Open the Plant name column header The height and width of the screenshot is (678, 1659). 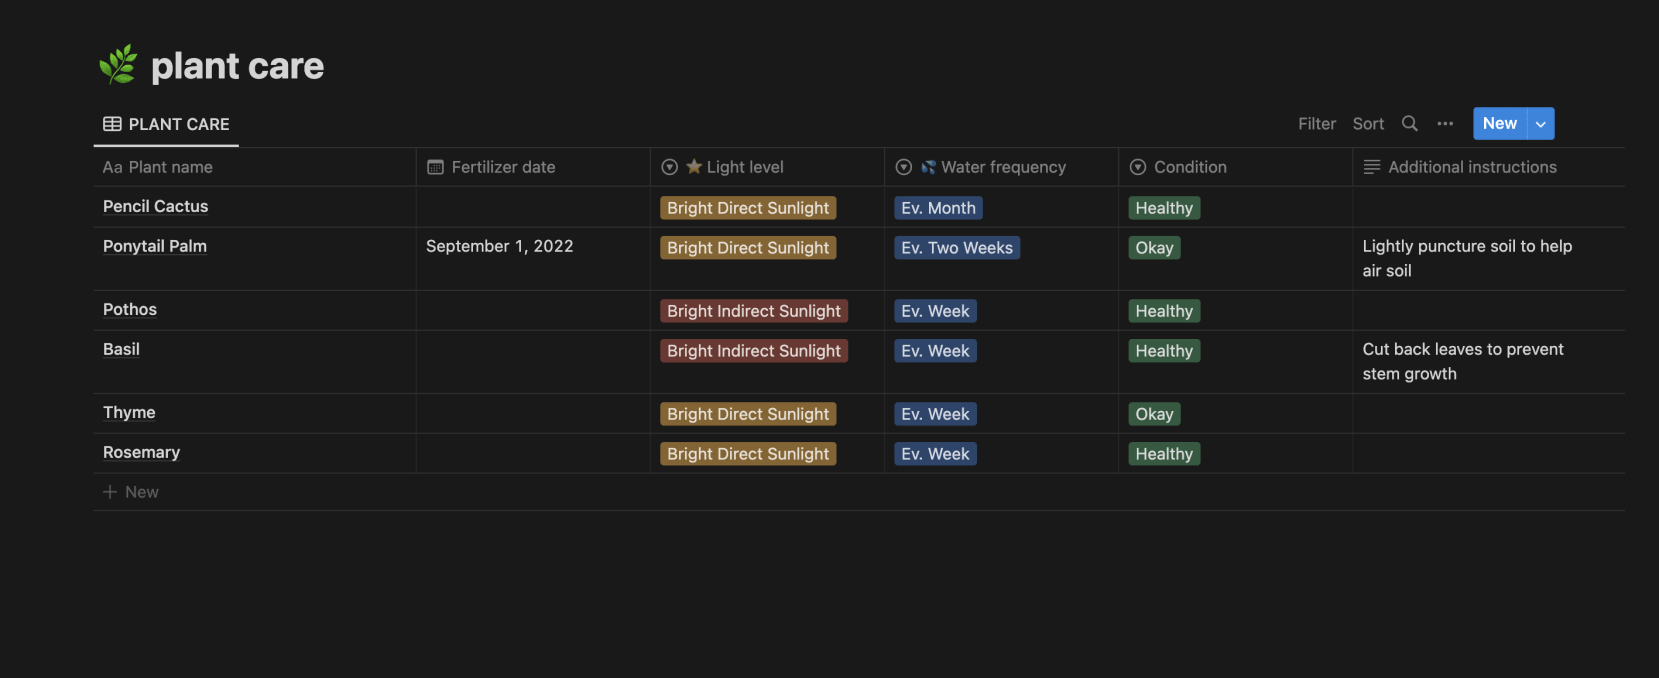[x=255, y=167]
